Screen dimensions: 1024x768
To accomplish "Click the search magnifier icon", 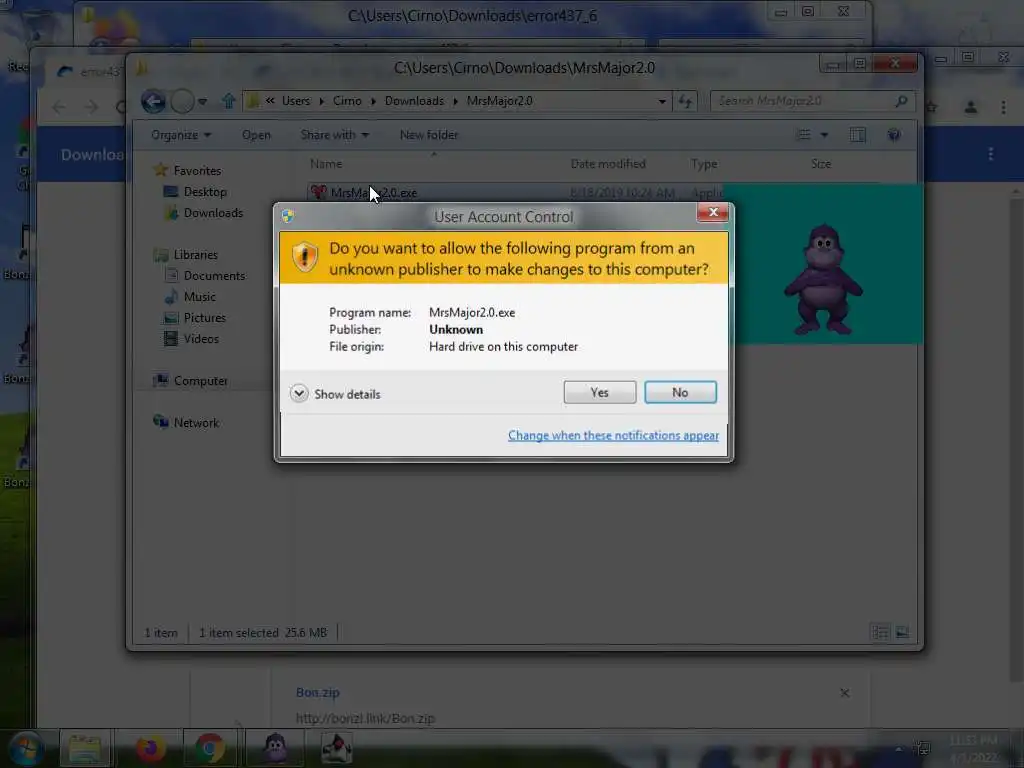I will [x=901, y=101].
